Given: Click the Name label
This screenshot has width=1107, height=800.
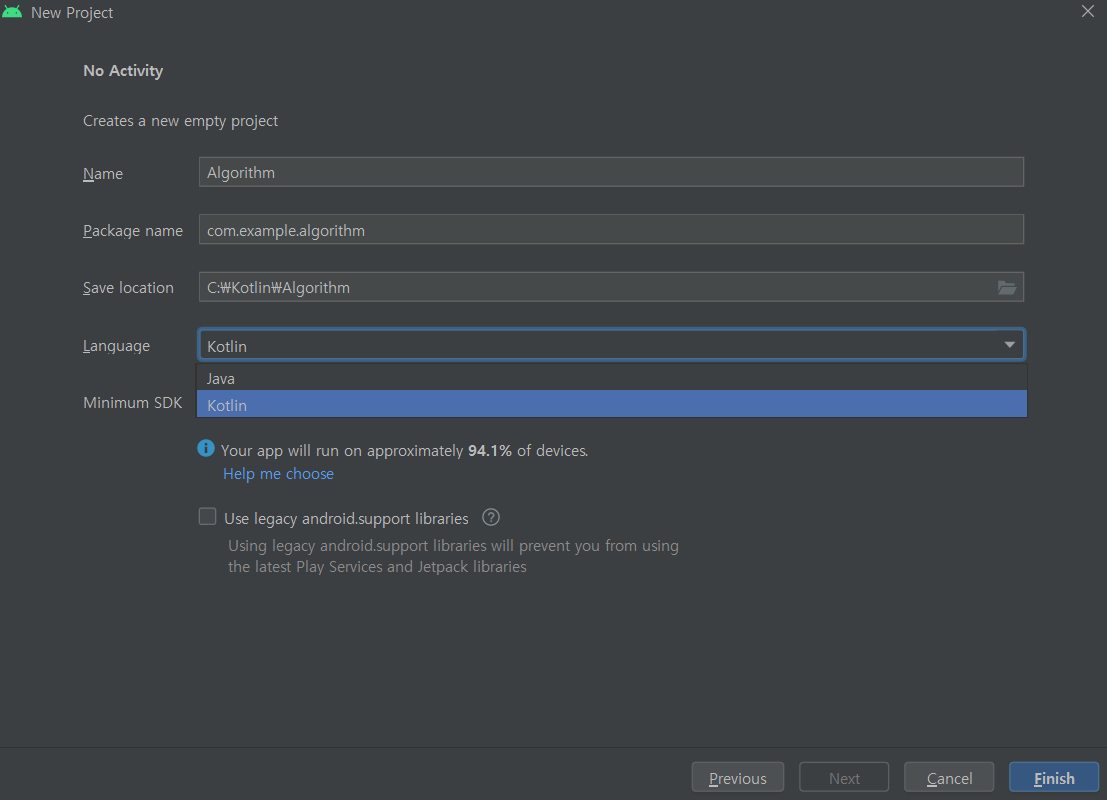Looking at the screenshot, I should point(103,174).
